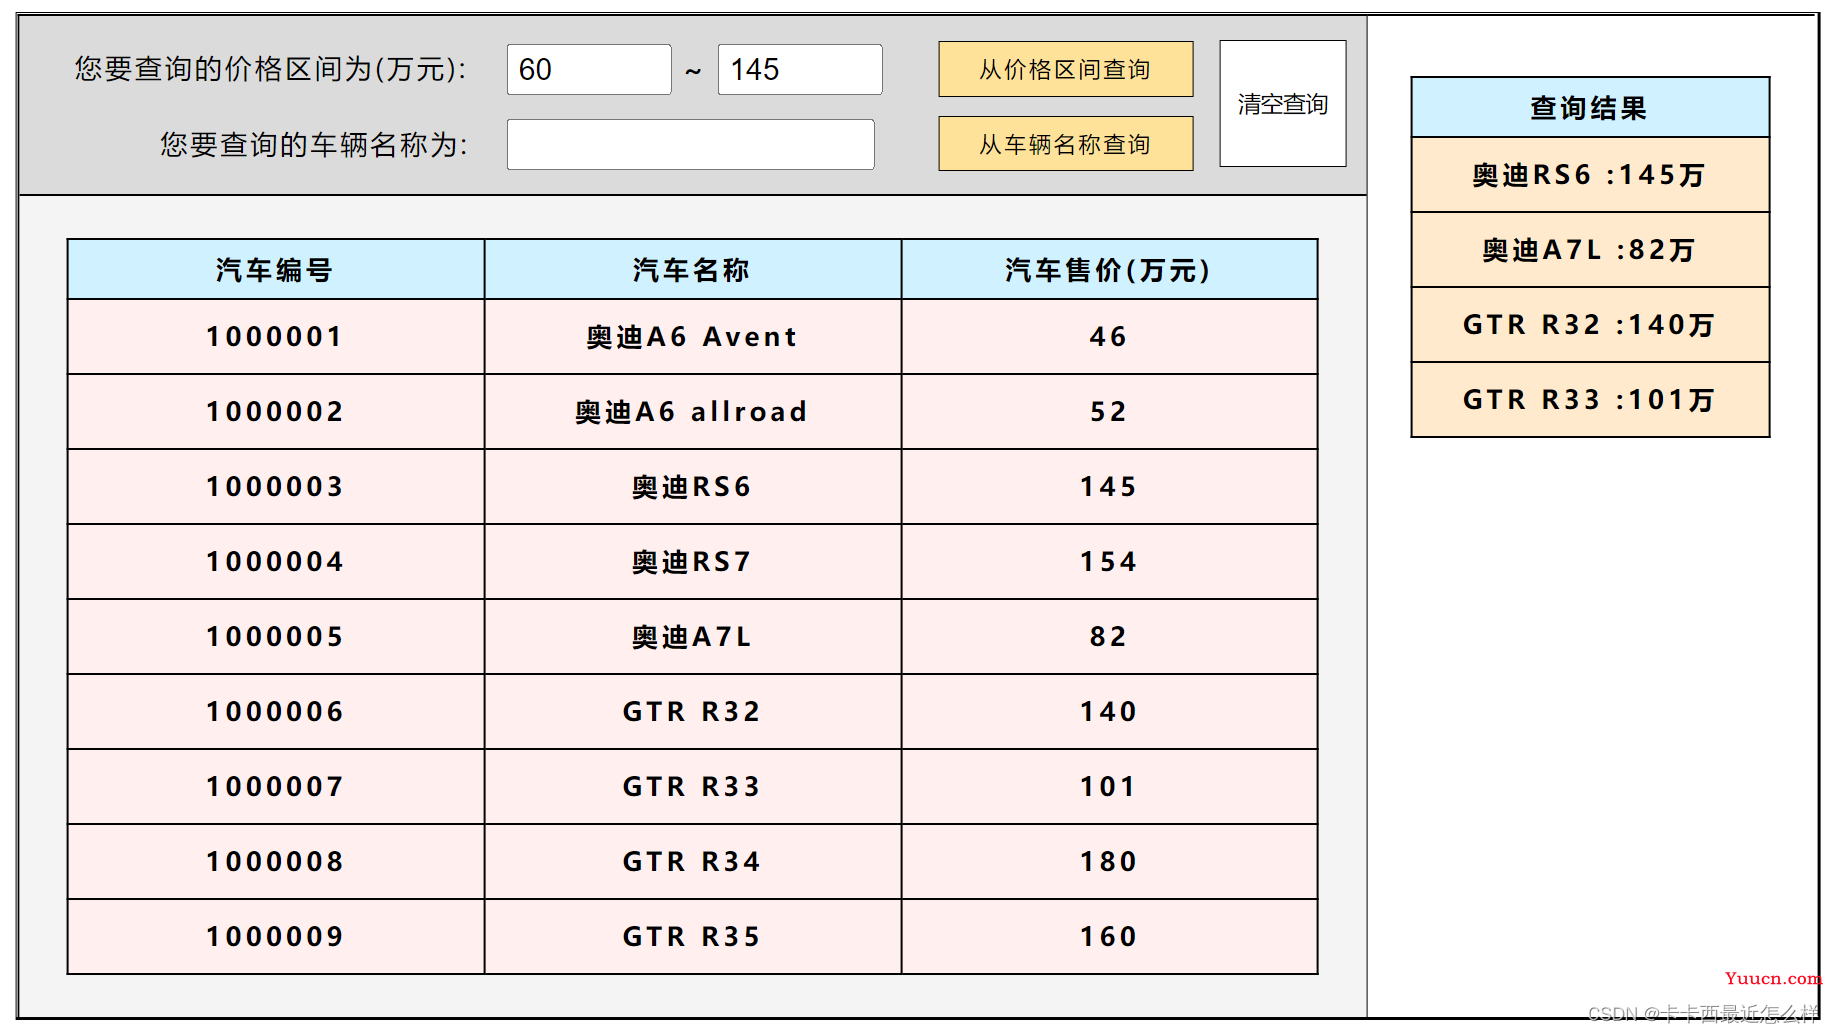Select the price cell 101 in table
Screen dimensions: 1835x1033
click(x=1110, y=787)
